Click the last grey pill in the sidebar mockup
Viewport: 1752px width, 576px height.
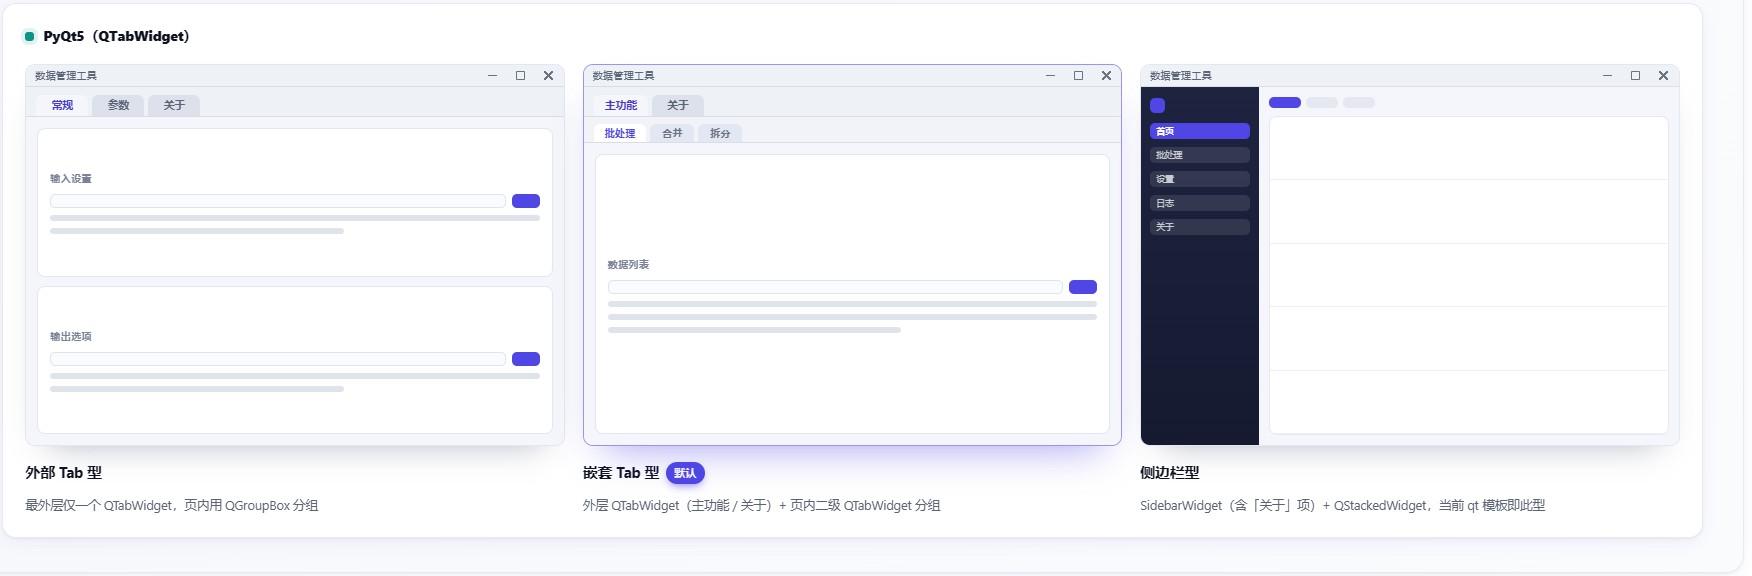click(x=1359, y=102)
